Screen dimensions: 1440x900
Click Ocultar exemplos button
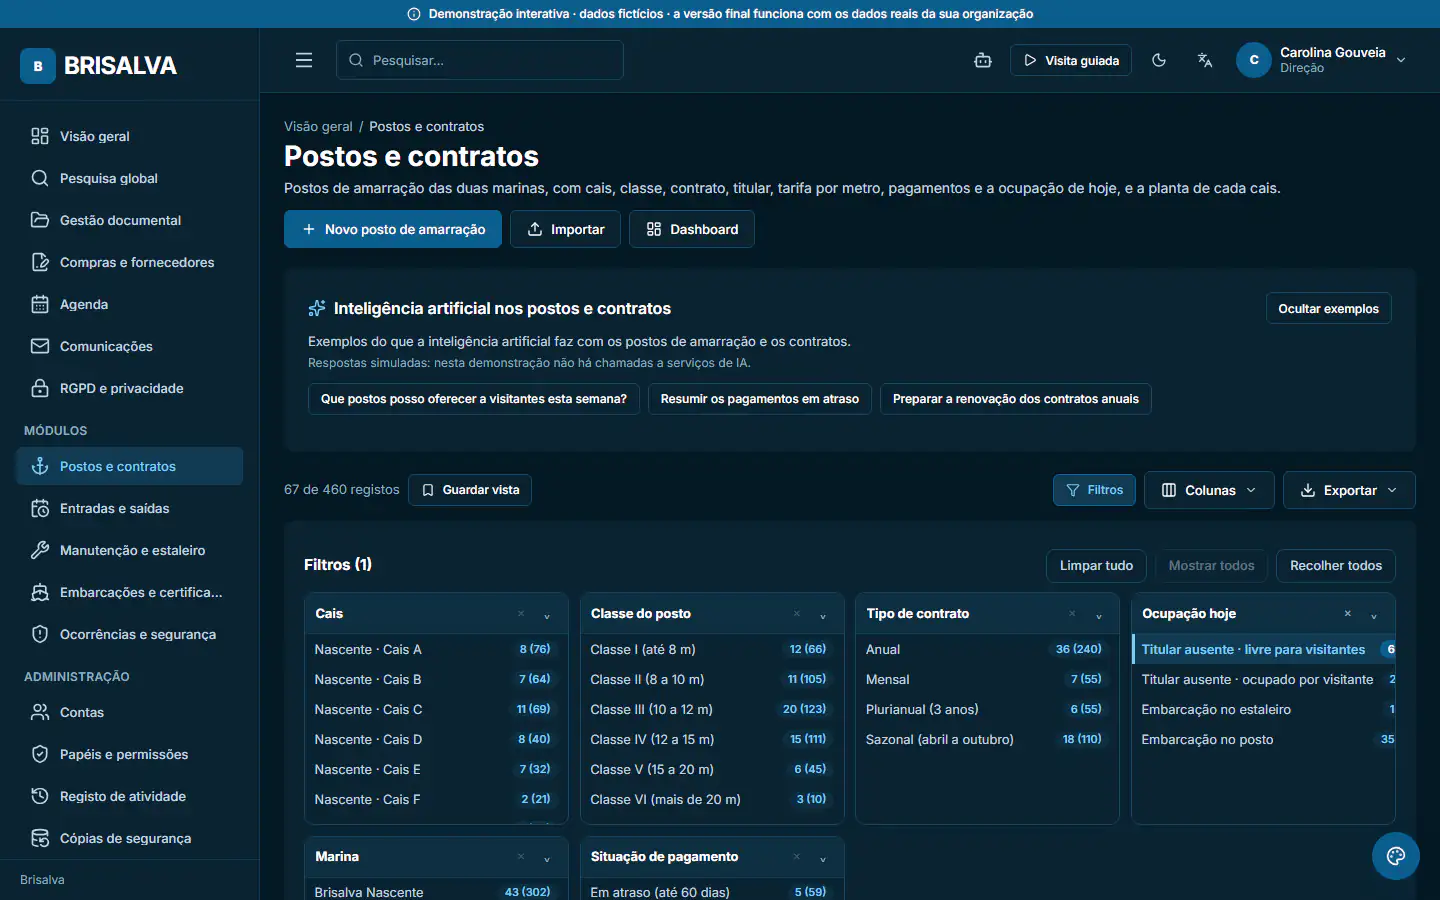click(1328, 309)
